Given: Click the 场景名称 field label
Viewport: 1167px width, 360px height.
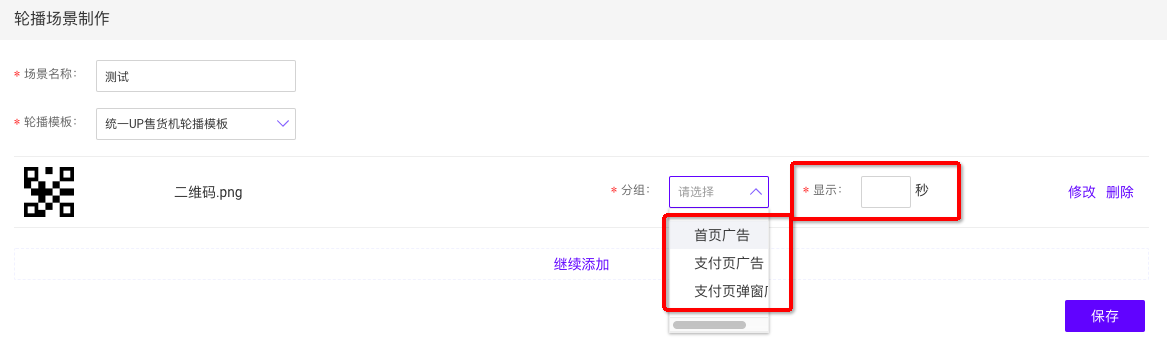Looking at the screenshot, I should click(50, 74).
